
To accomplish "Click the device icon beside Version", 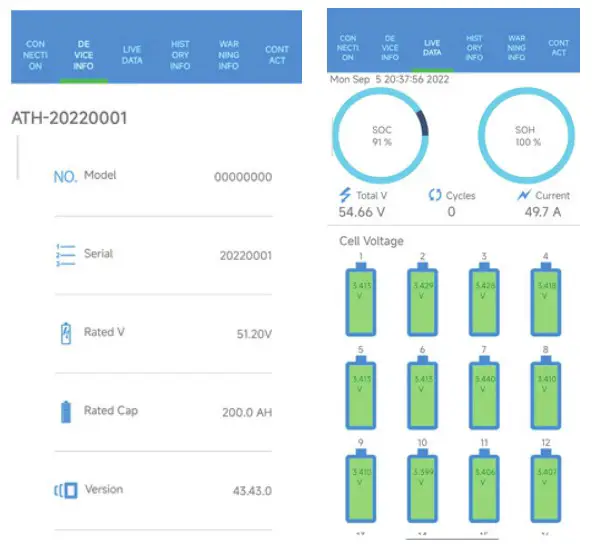I will [x=66, y=490].
